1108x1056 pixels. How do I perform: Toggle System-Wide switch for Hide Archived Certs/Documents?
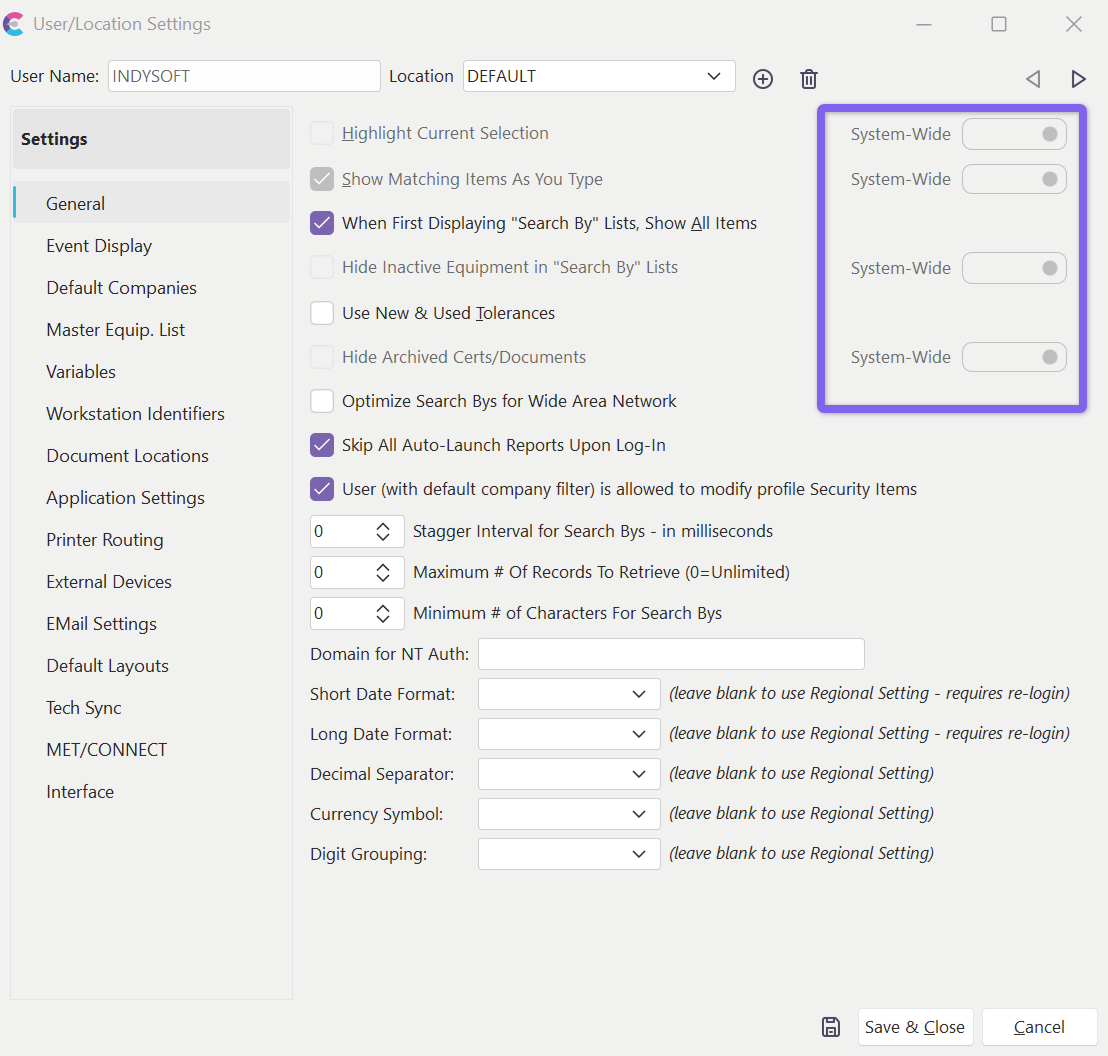[1014, 357]
